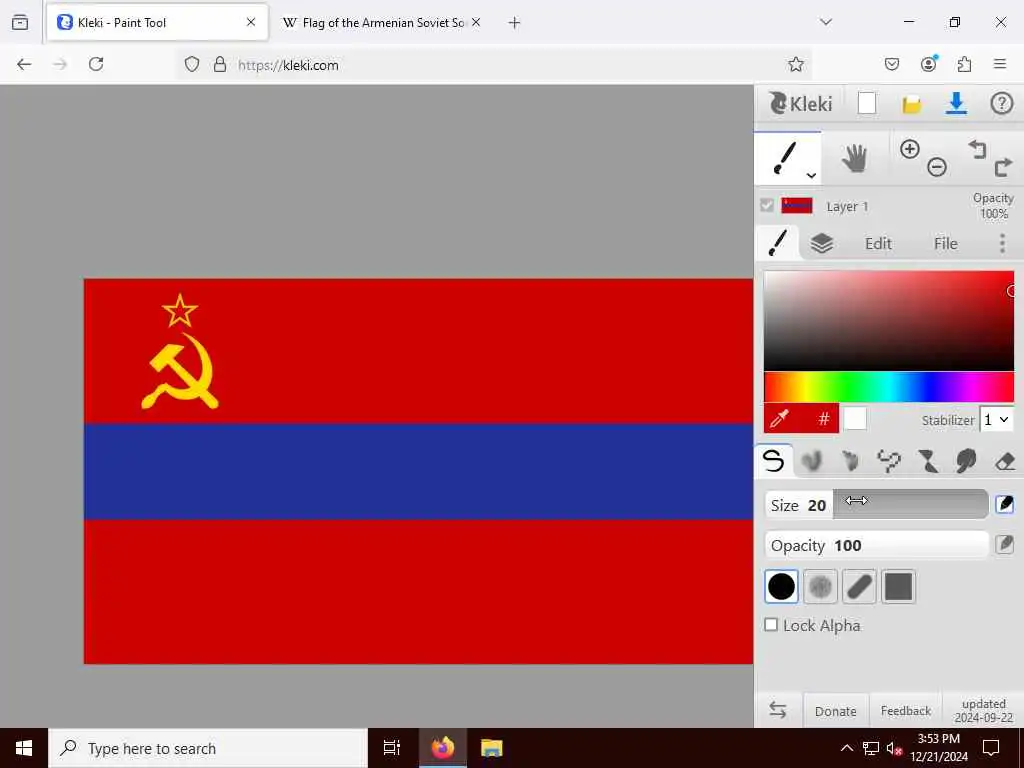1024x768 pixels.
Task: Open the Stabilizer level dropdown
Action: [x=997, y=420]
